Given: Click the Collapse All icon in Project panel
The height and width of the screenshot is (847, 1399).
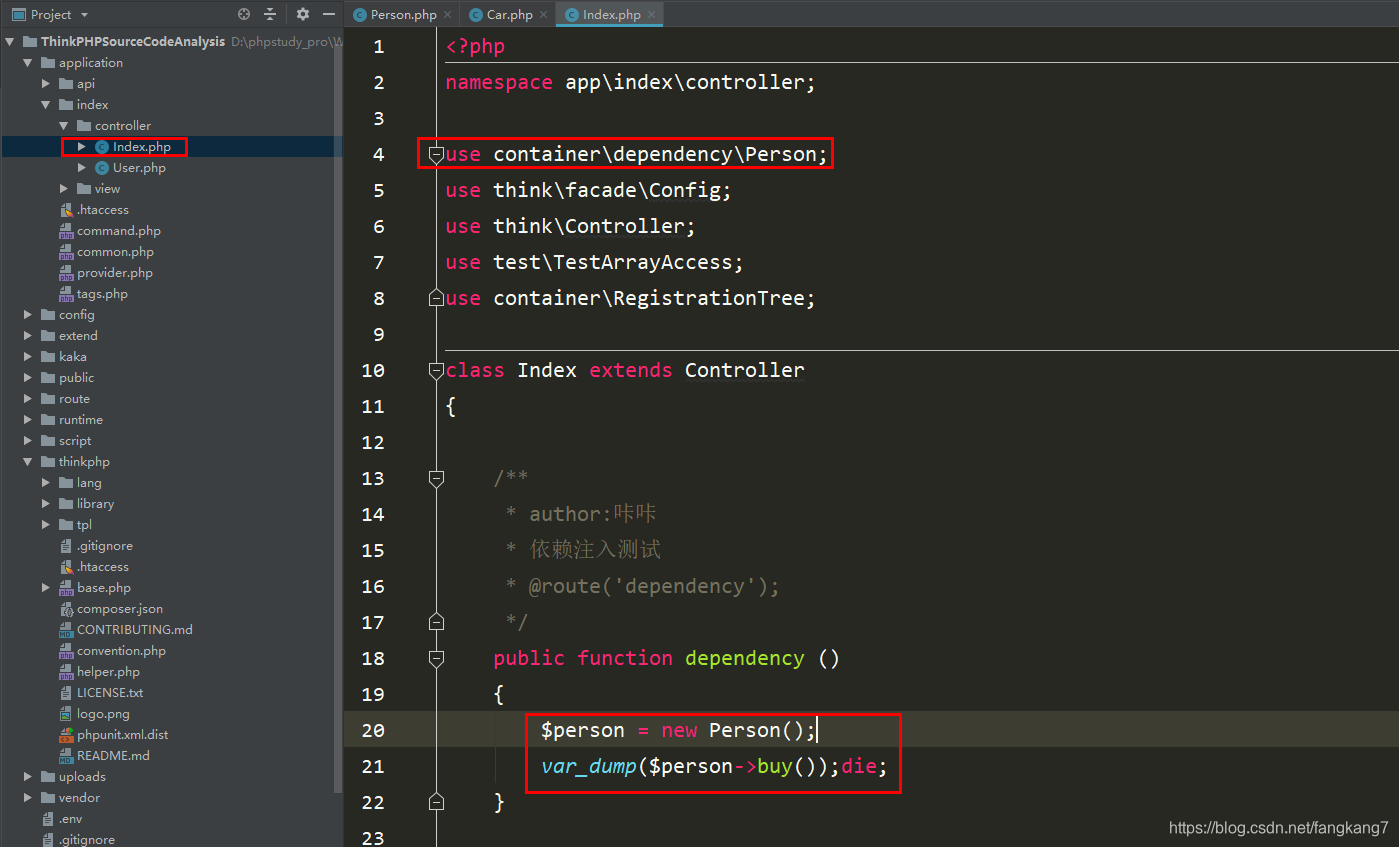Looking at the screenshot, I should 270,14.
